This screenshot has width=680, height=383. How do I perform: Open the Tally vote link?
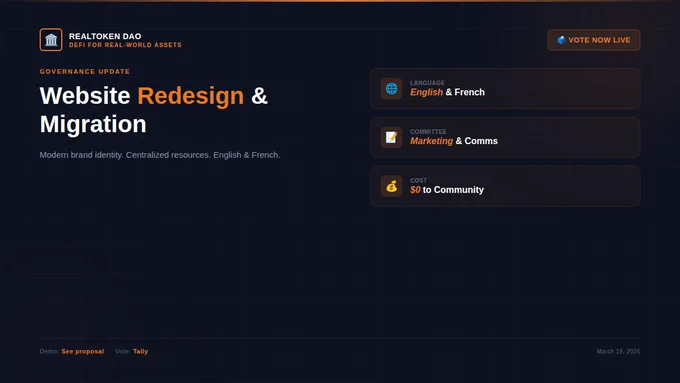click(140, 351)
